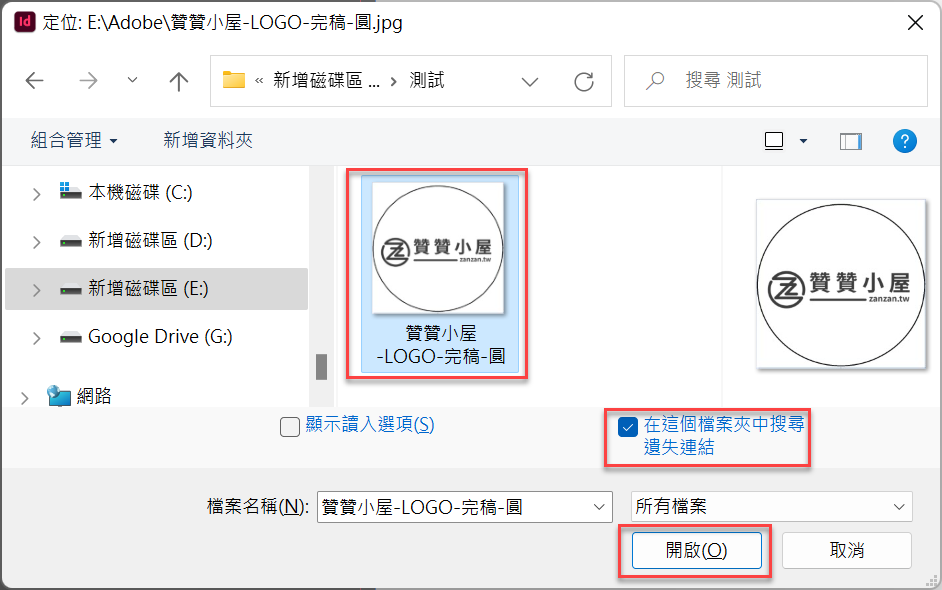Expand 新增磁碟區 (E:) tree node
The height and width of the screenshot is (590, 942).
point(37,290)
